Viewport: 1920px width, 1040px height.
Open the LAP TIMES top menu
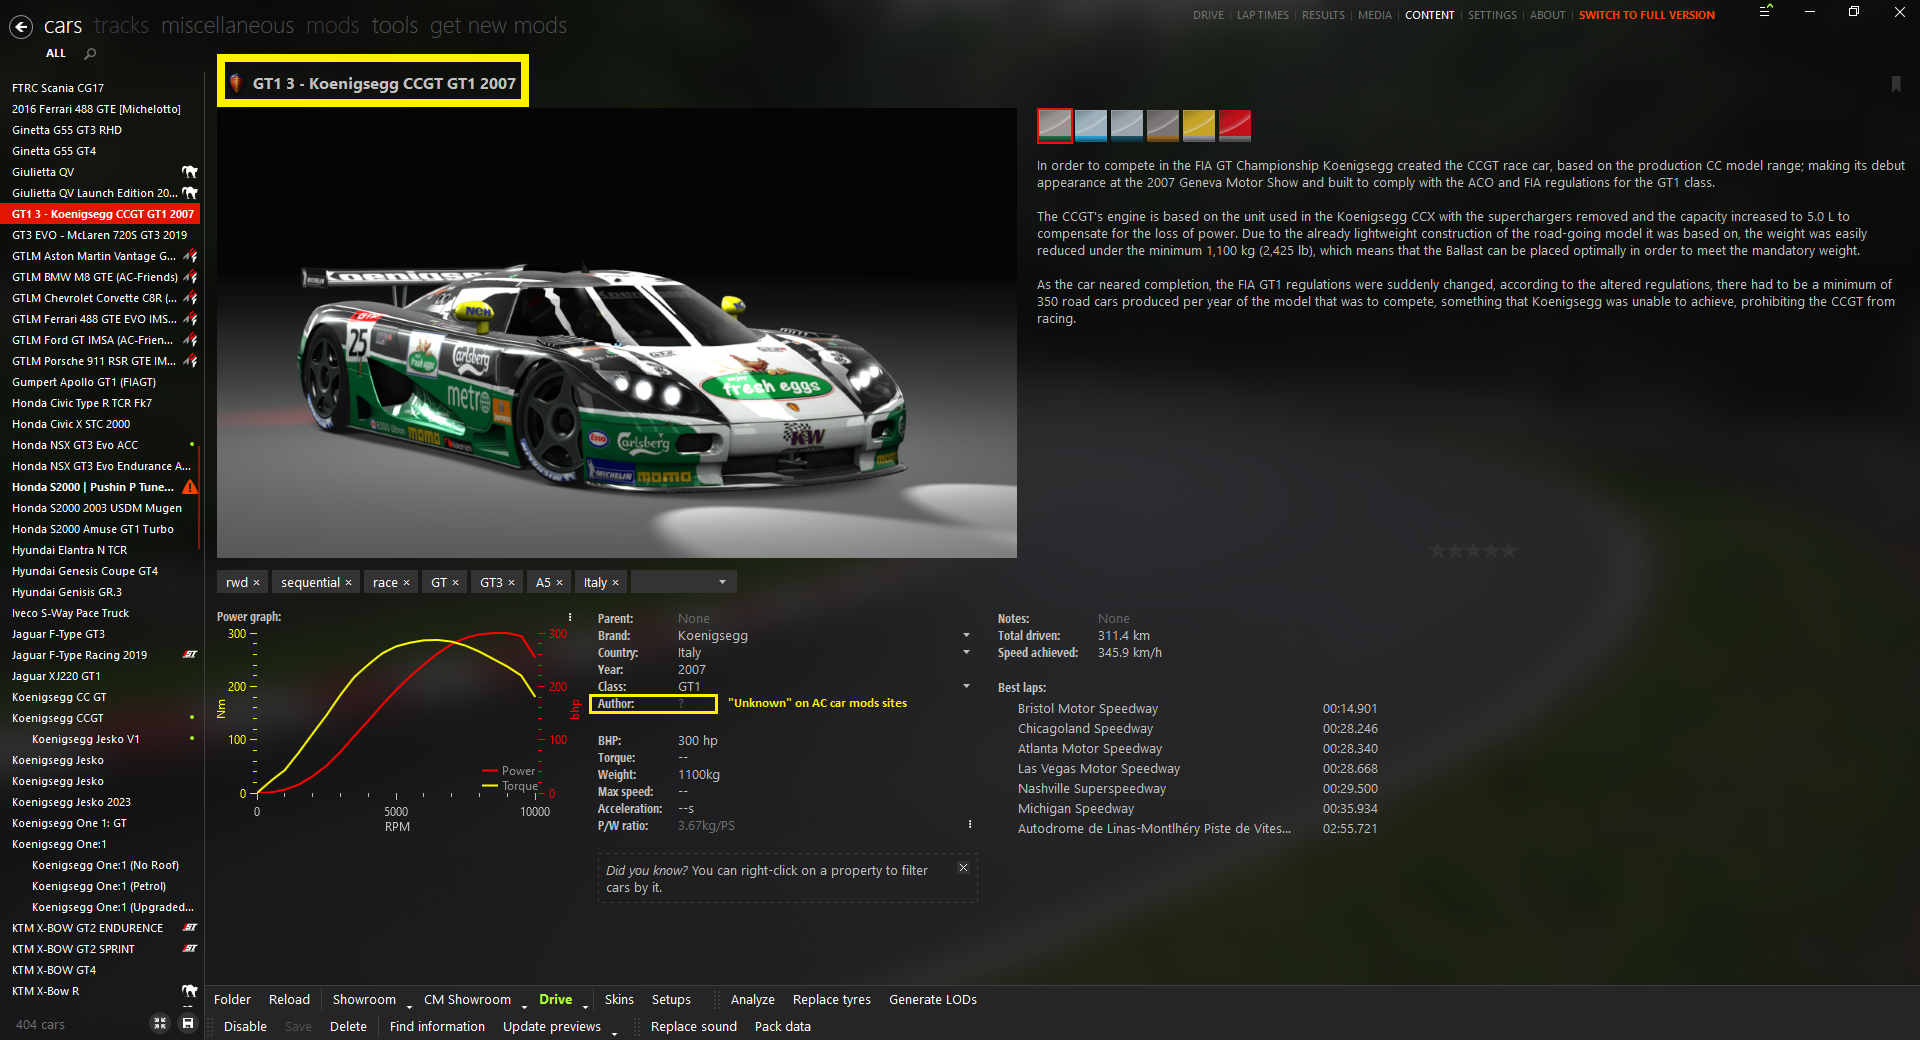click(1263, 15)
